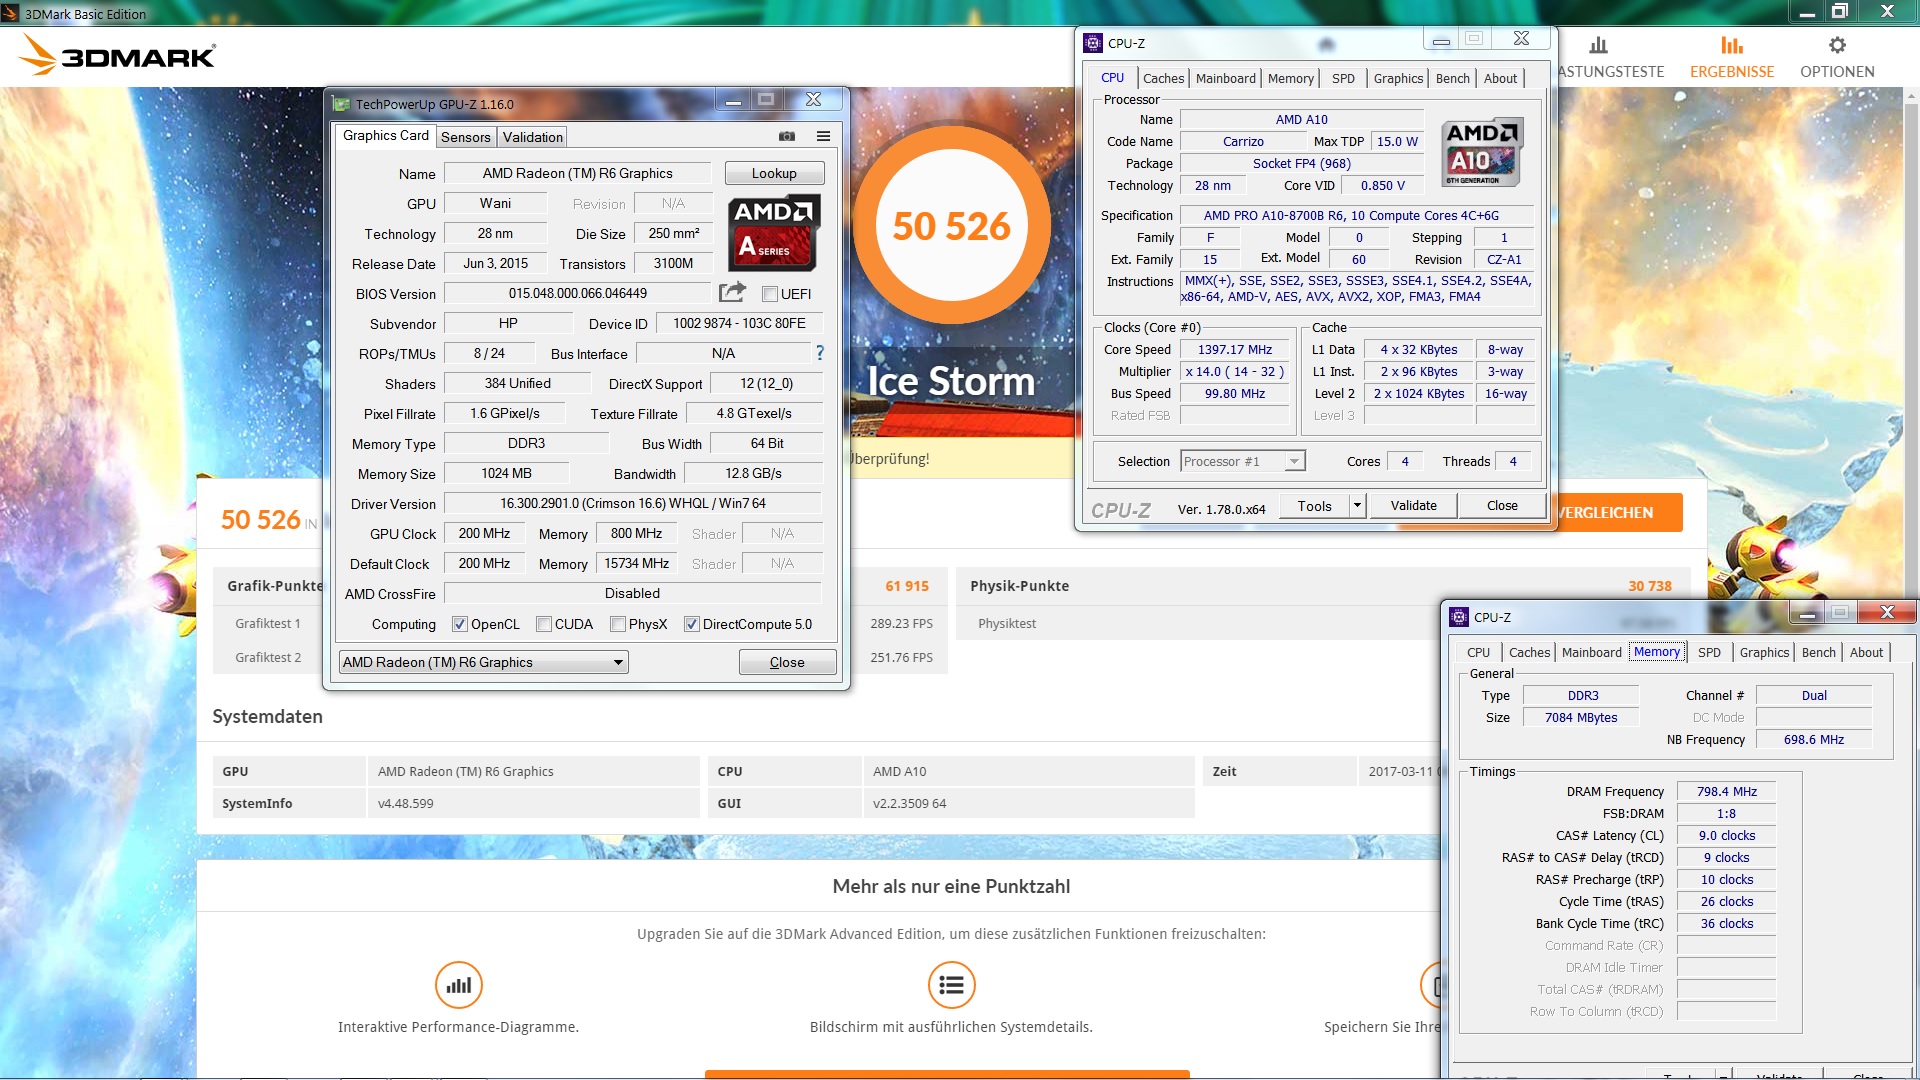Toggle the CUDA computing checkbox

[x=544, y=624]
